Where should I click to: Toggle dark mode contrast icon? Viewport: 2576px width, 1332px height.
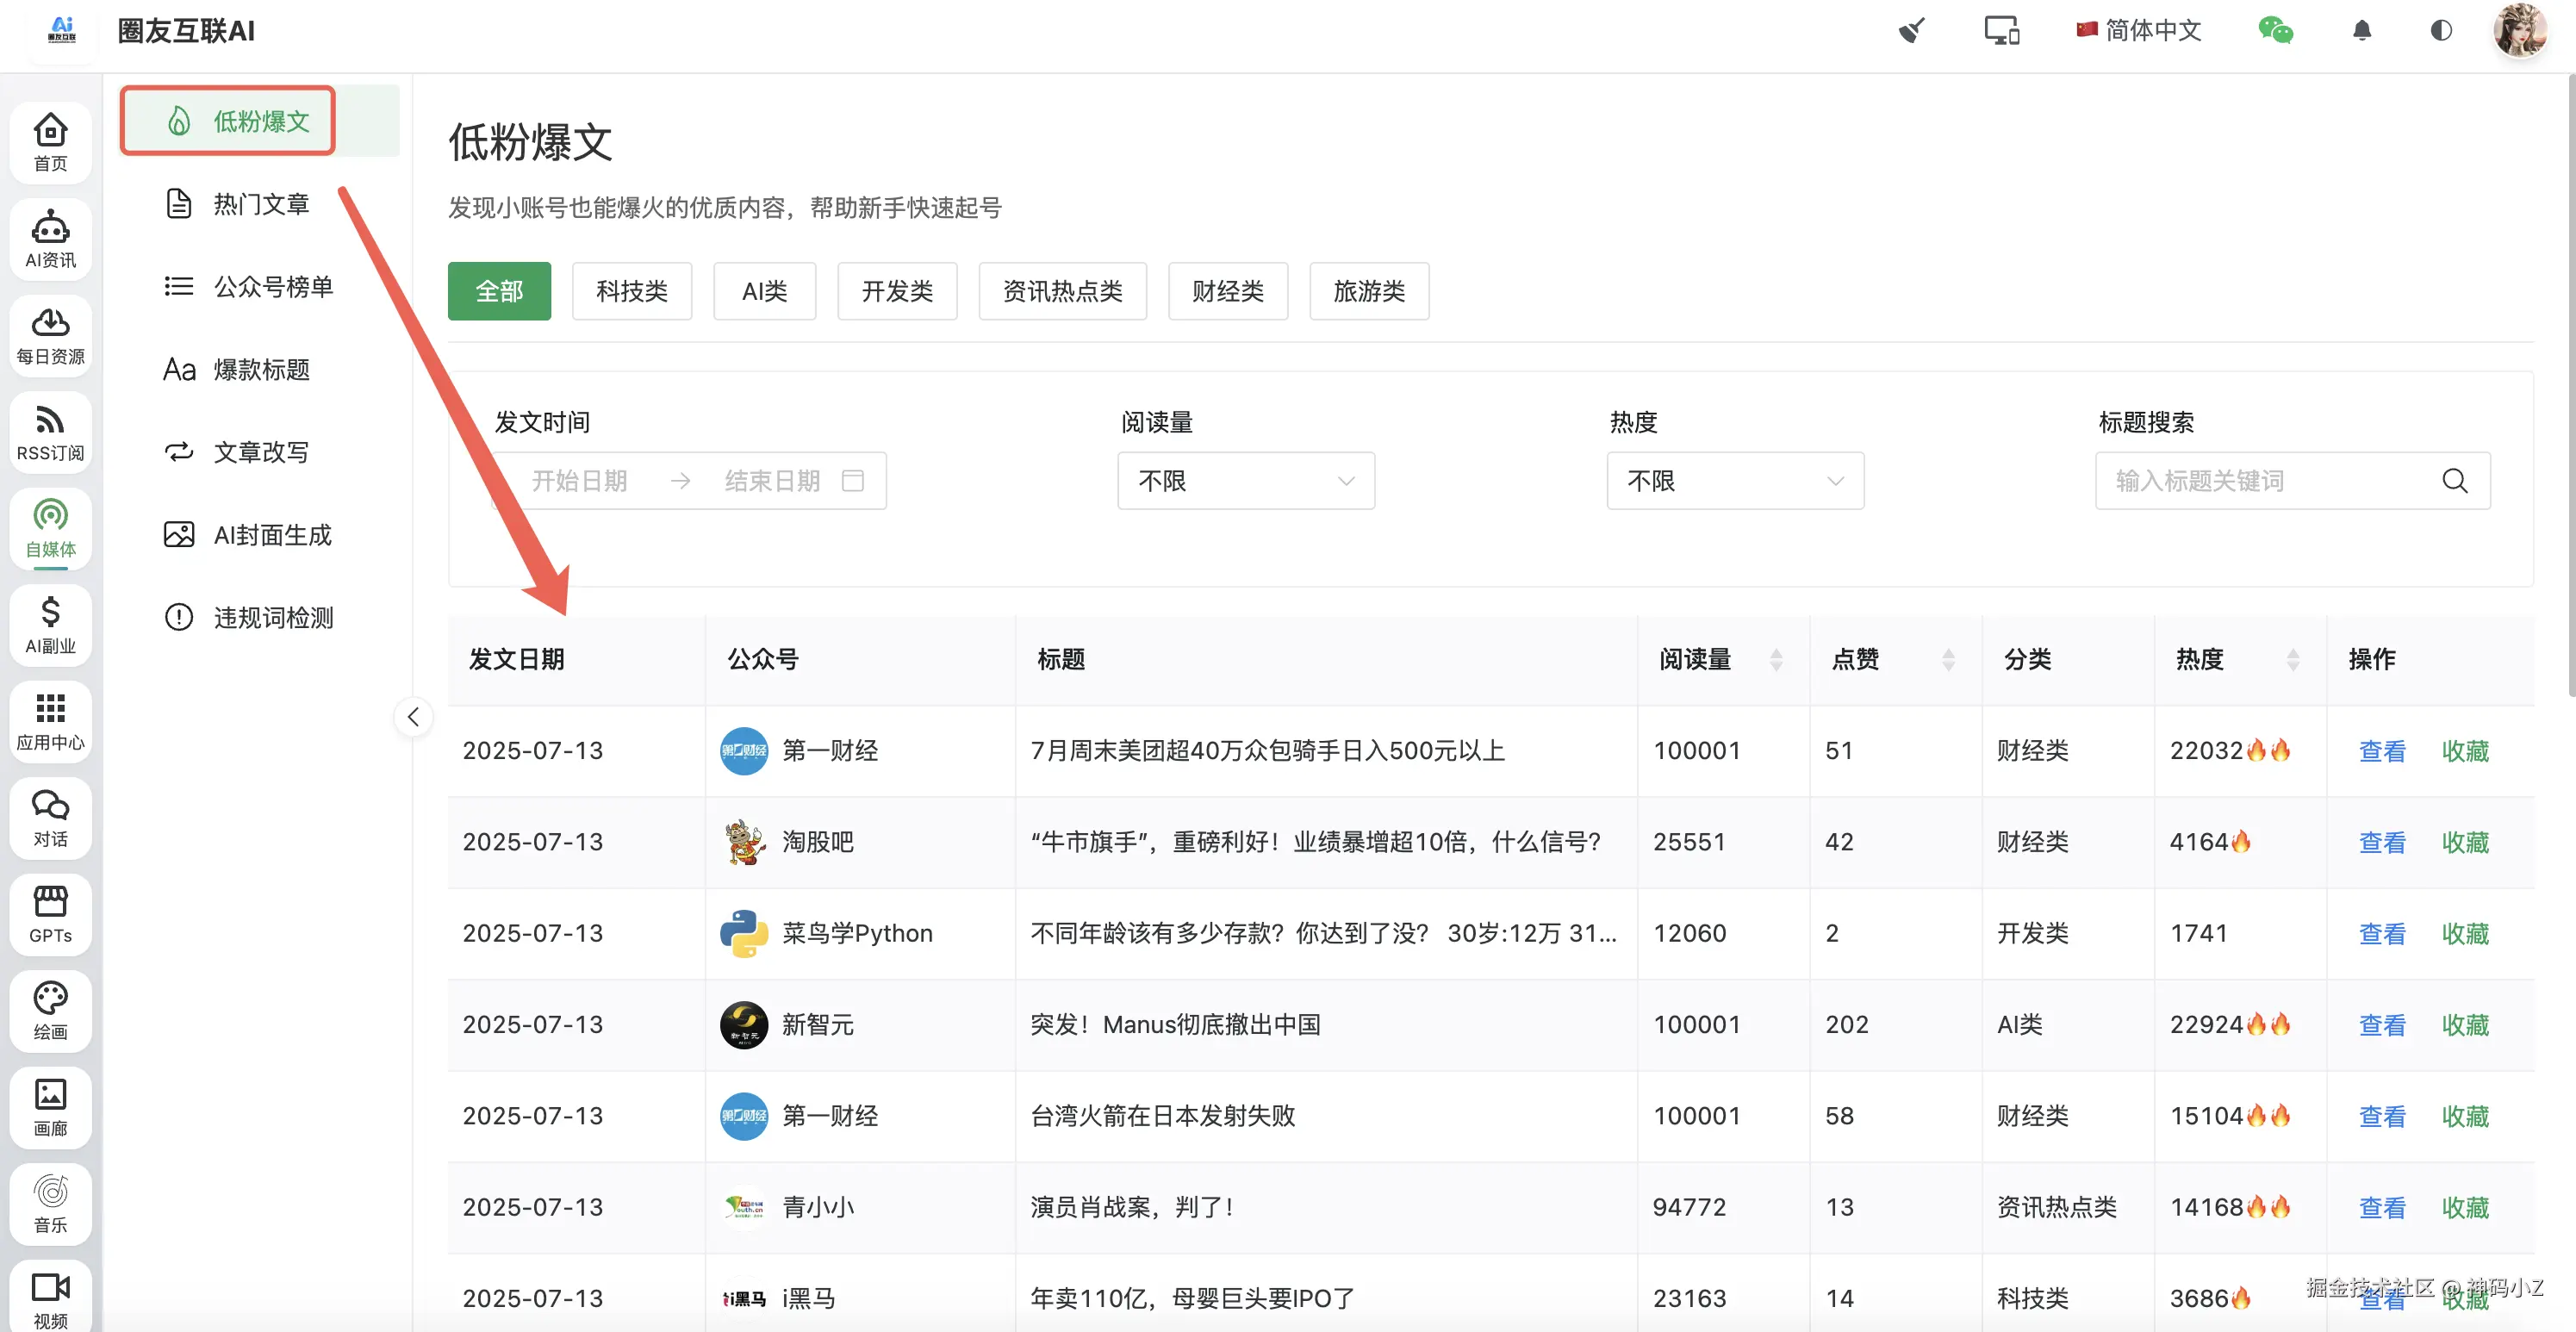click(x=2440, y=31)
